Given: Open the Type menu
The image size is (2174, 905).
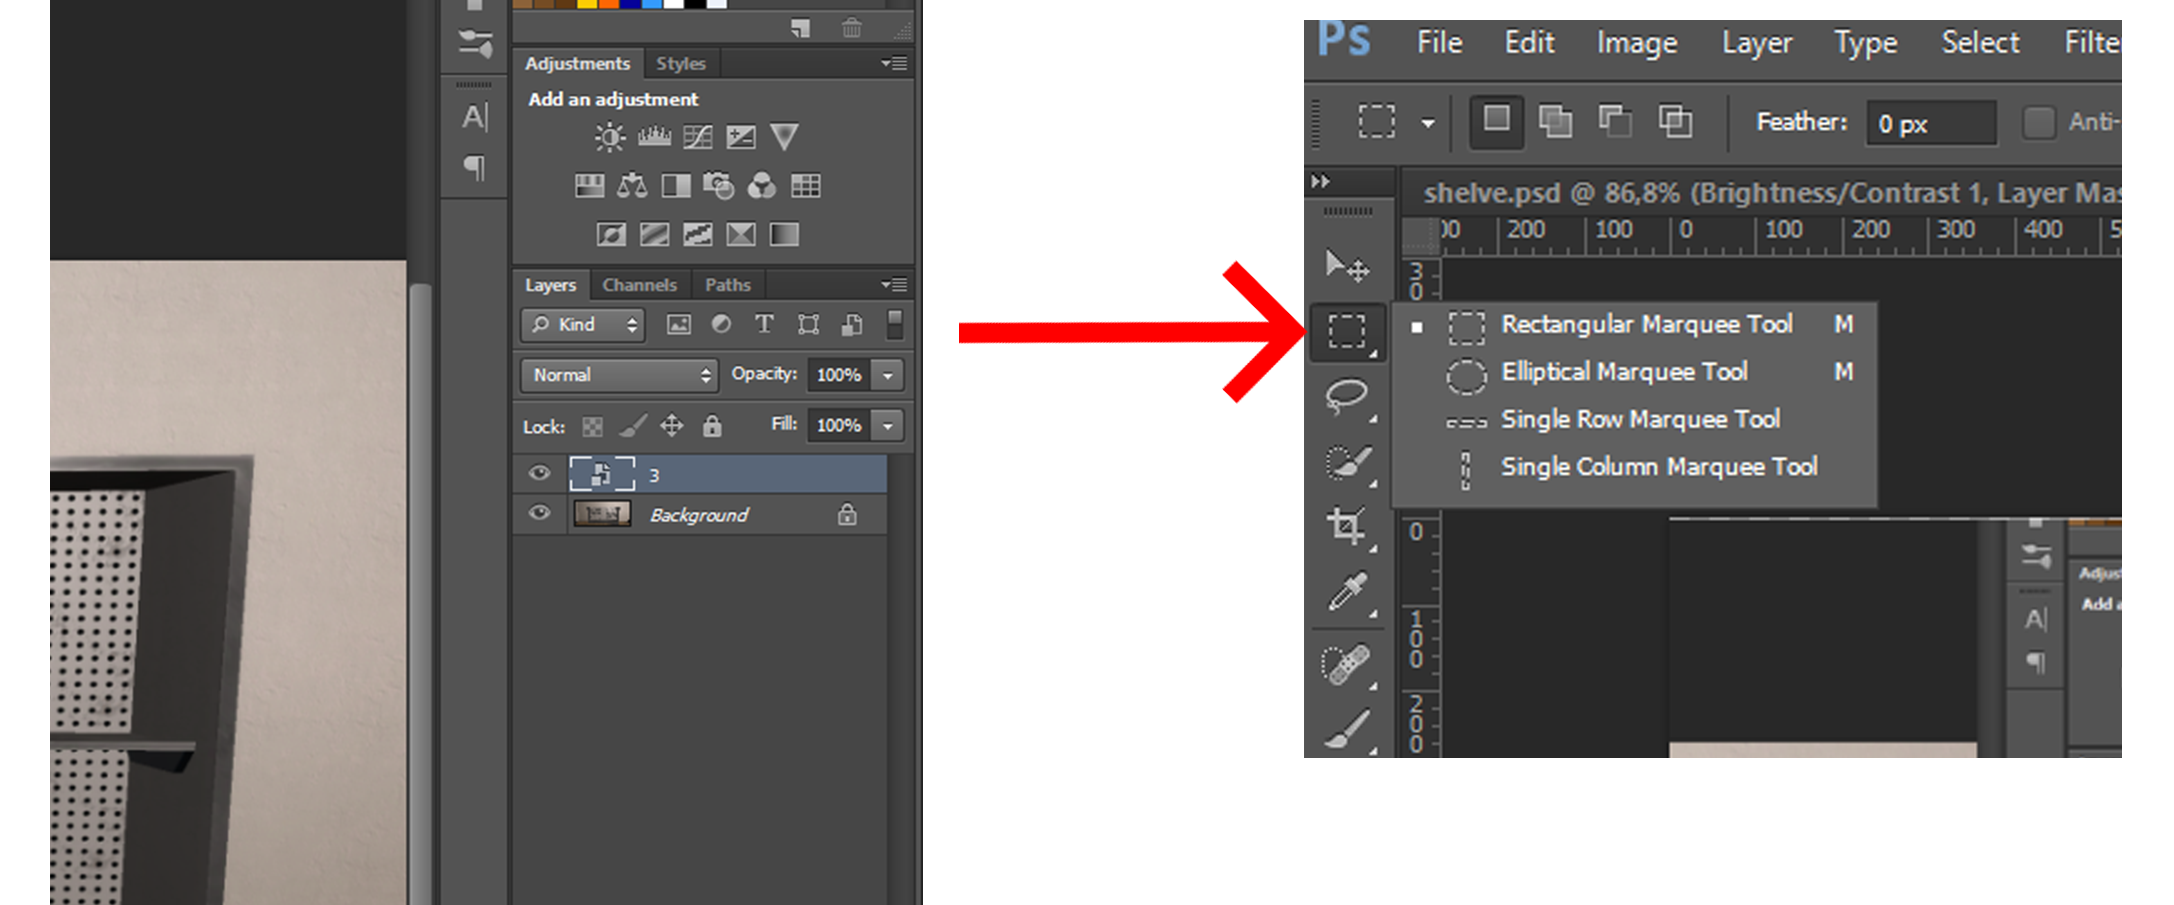Looking at the screenshot, I should pyautogui.click(x=1865, y=42).
